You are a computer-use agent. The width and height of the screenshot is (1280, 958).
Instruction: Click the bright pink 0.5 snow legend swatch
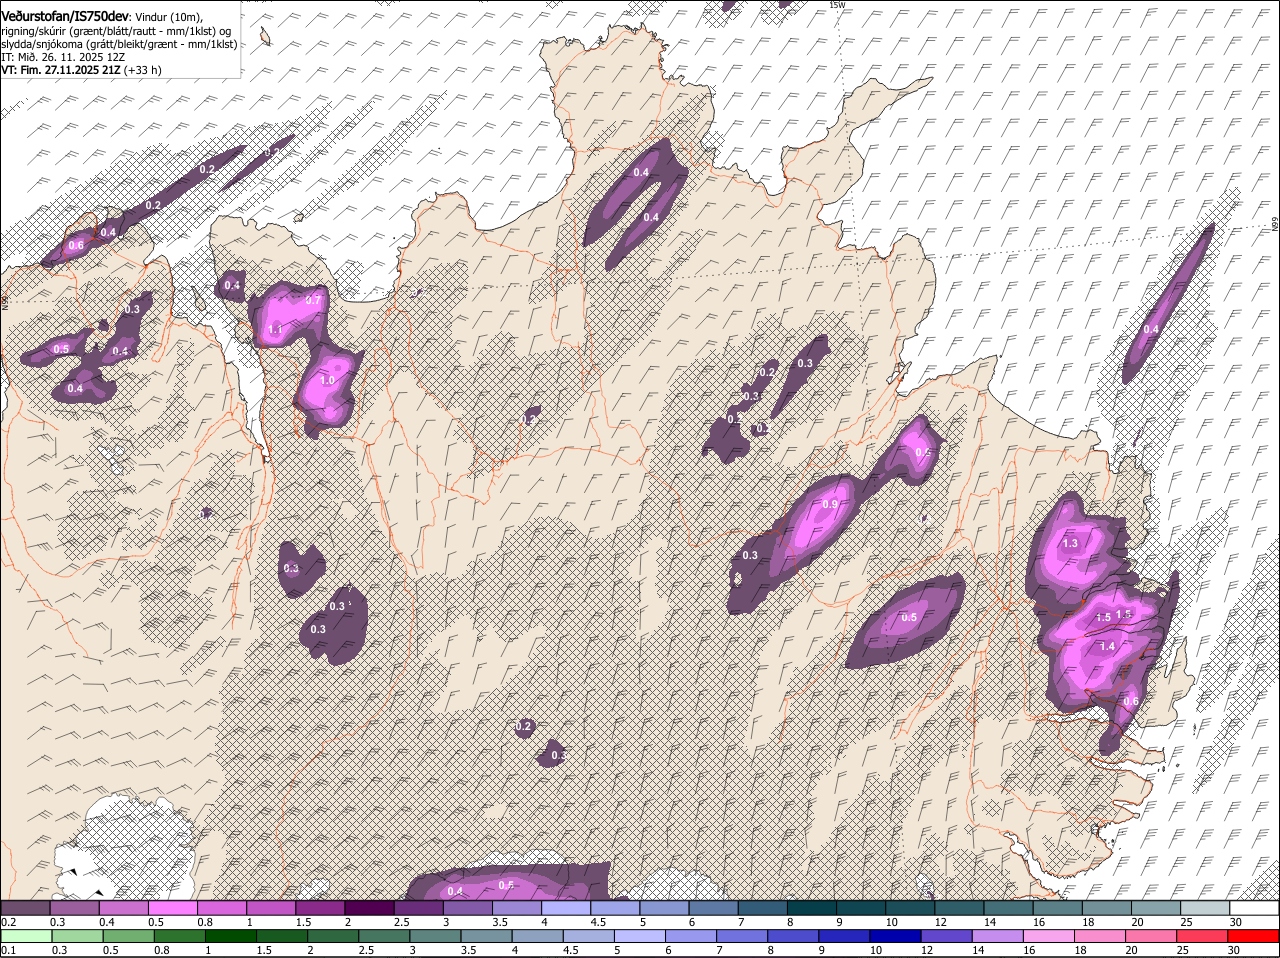(172, 908)
